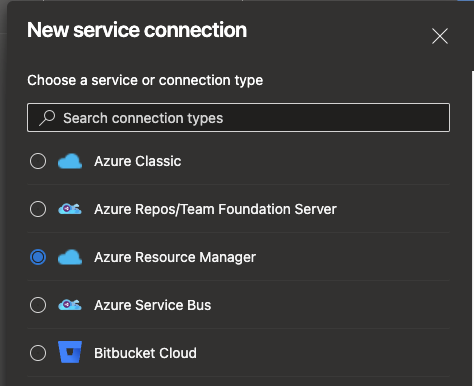Click the Azure Classic label text
Screen dimensions: 474x386
tap(138, 161)
